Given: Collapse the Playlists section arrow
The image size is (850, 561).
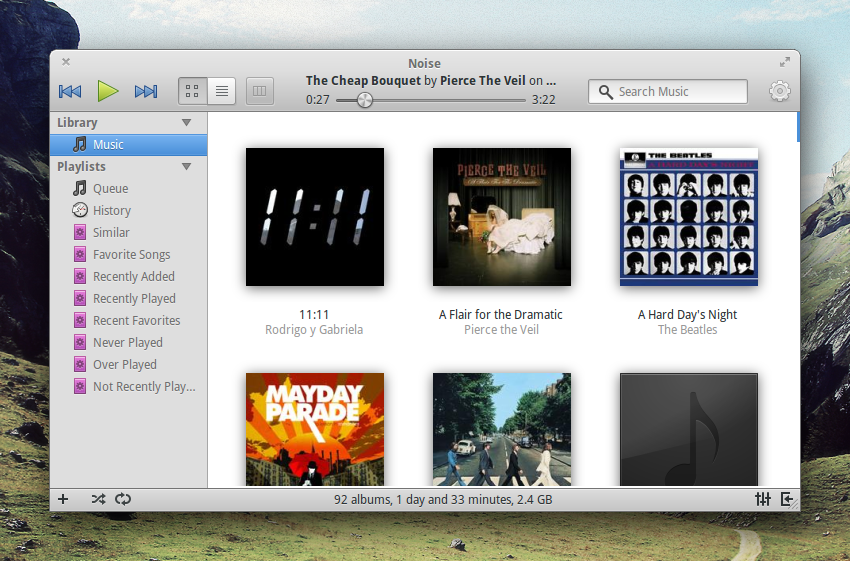Looking at the screenshot, I should pos(186,167).
